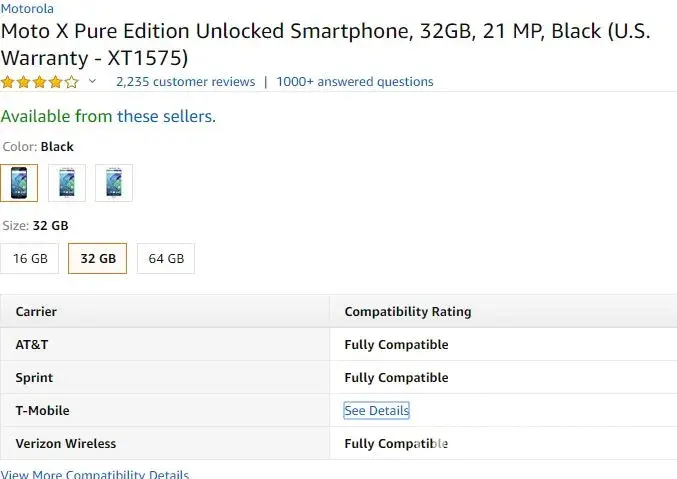
Task: Click See Details for T-Mobile
Action: click(x=376, y=411)
